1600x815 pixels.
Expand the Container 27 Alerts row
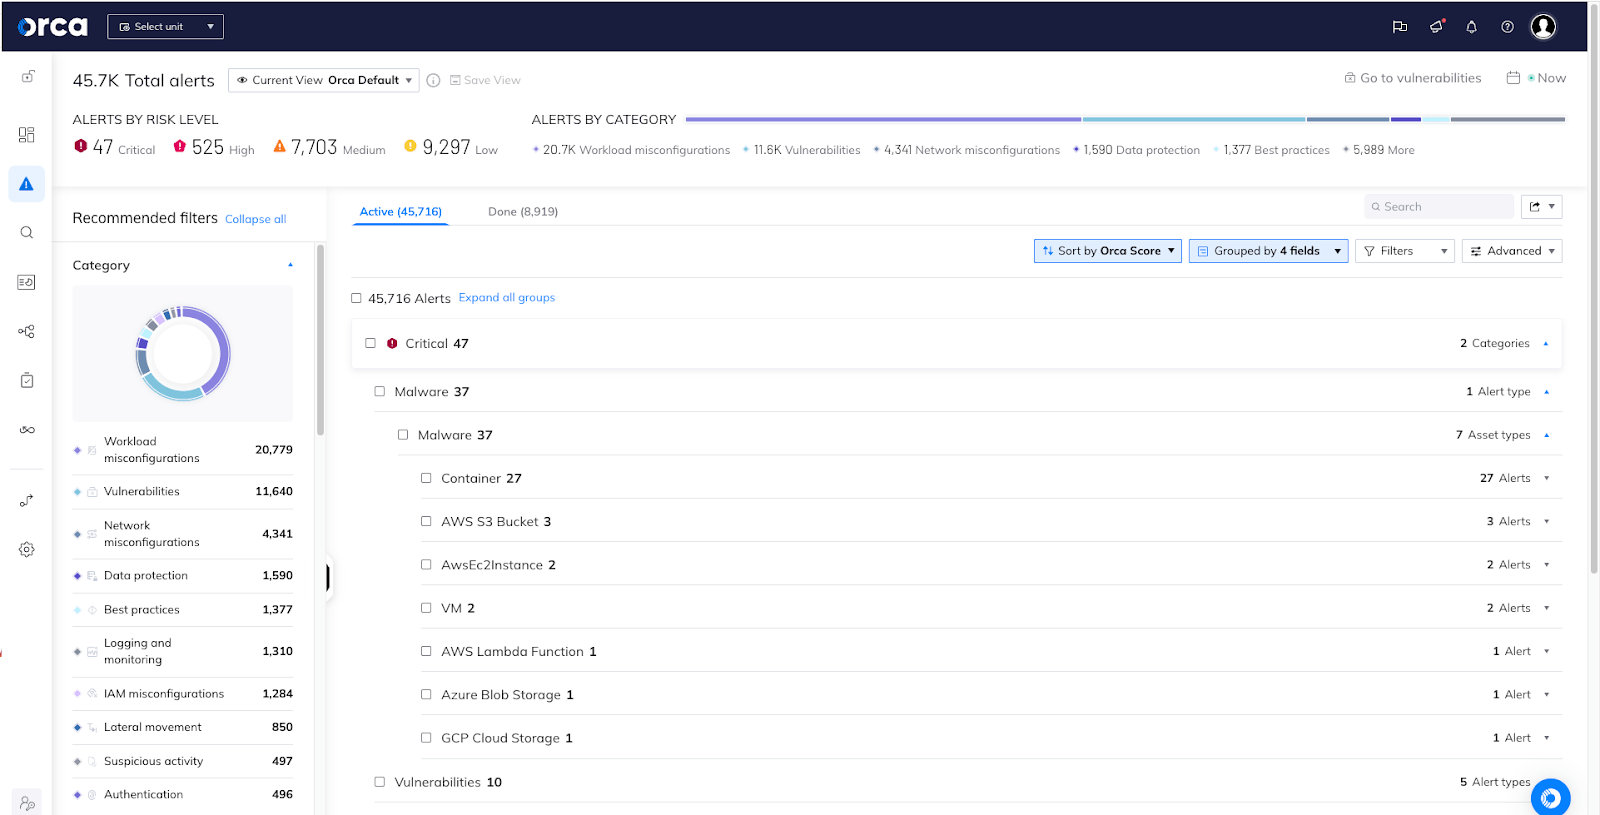[1546, 478]
